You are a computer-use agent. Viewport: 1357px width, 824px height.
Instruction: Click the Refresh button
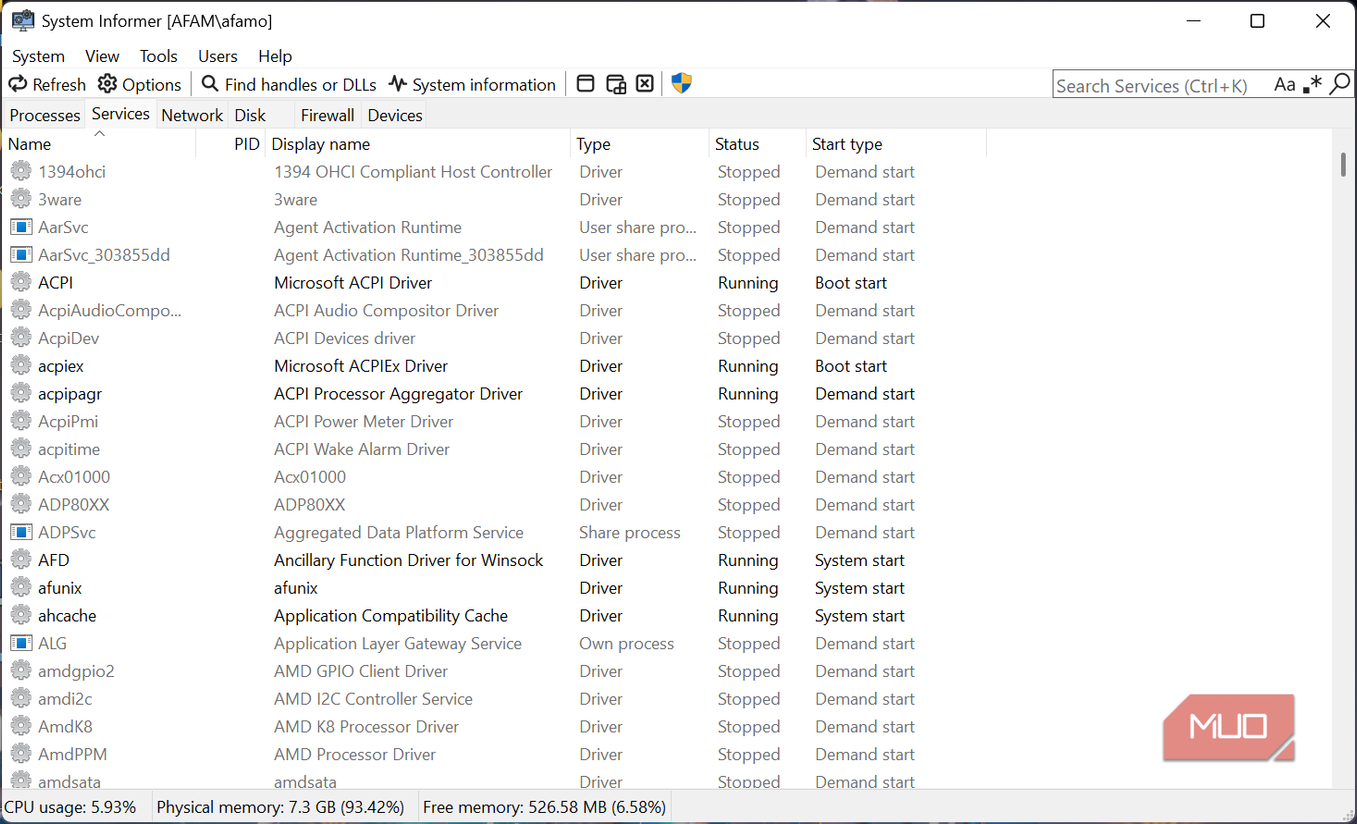(48, 84)
